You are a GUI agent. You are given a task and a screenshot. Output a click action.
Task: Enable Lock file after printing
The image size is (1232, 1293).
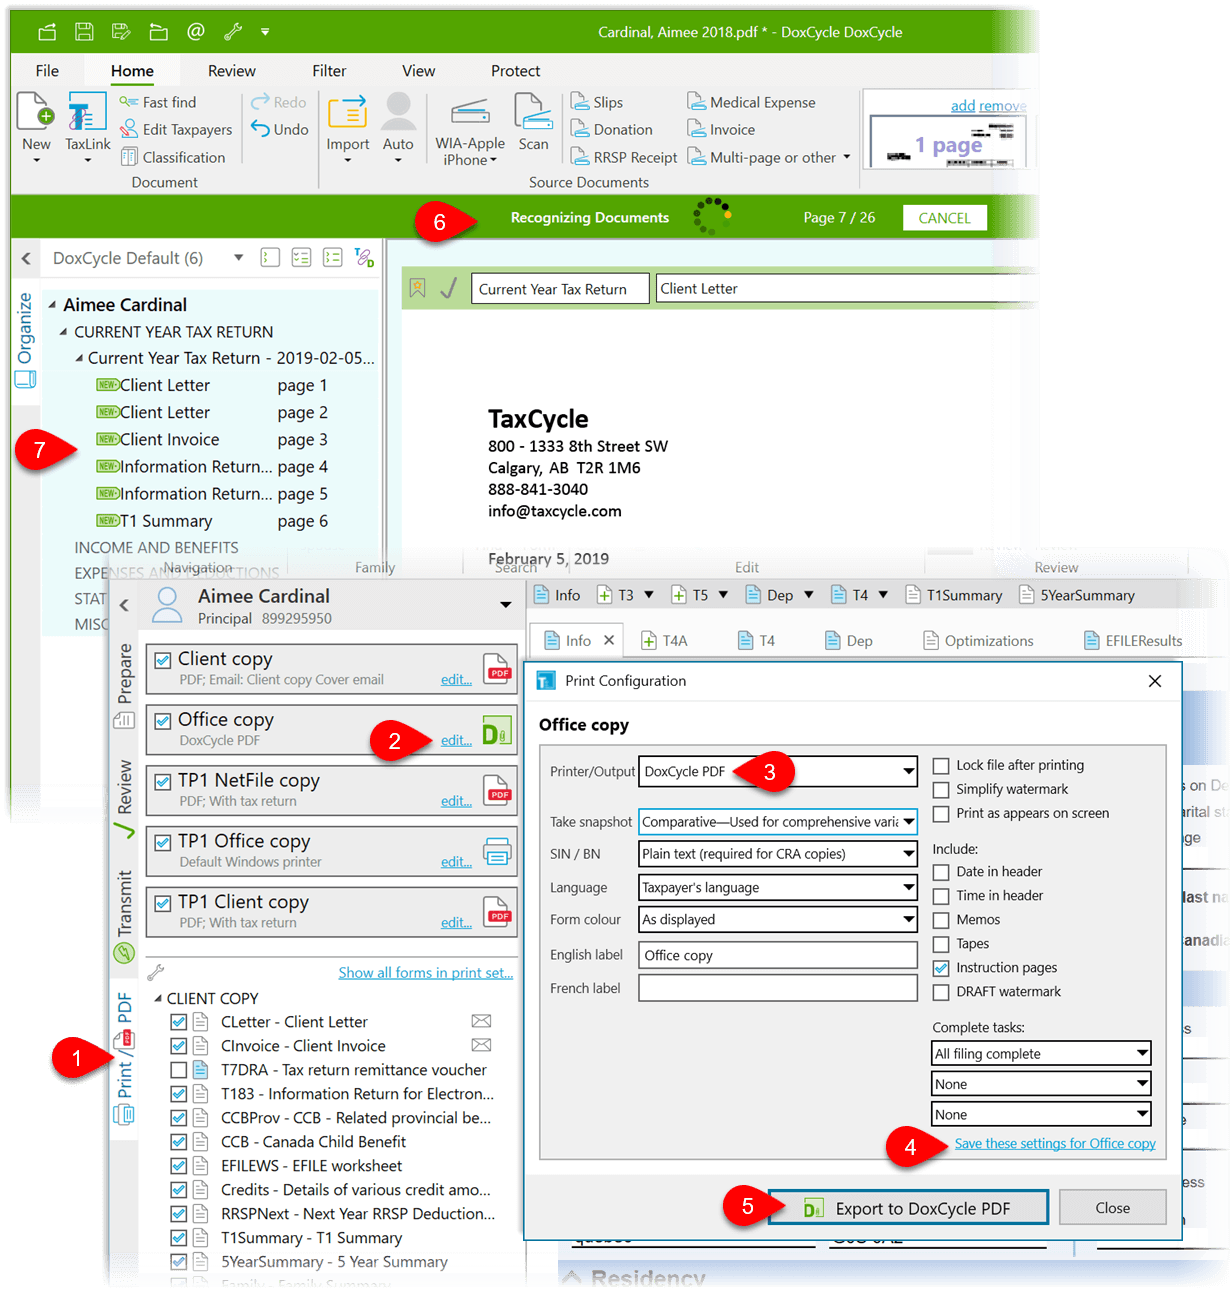click(x=941, y=765)
